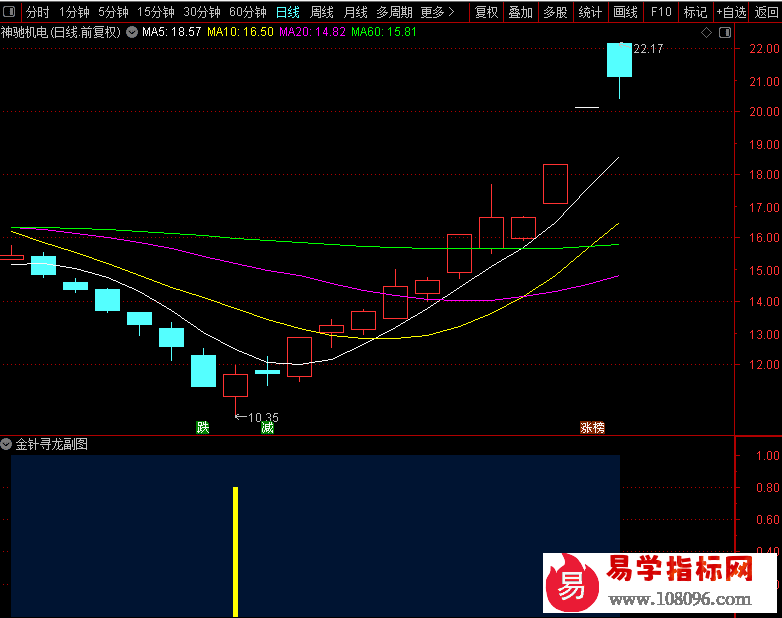
Task: Open the 画线 drawing tools
Action: pyautogui.click(x=625, y=12)
